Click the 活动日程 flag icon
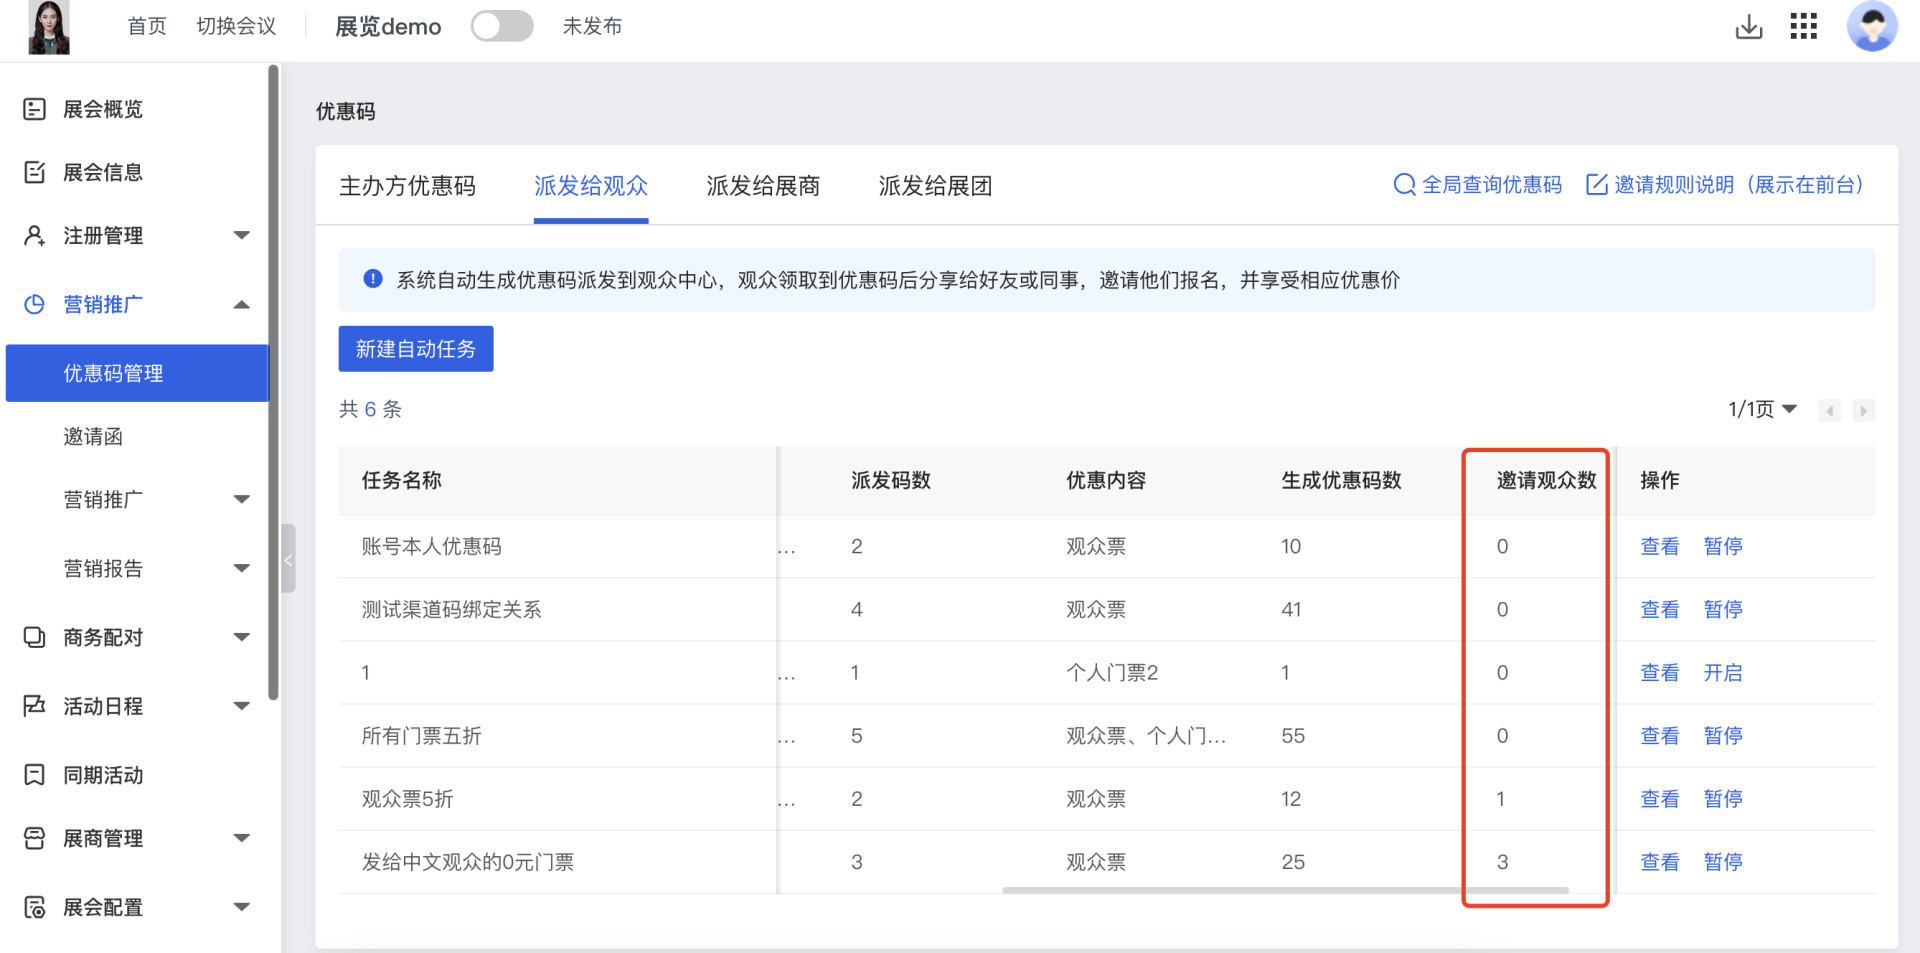Screen dimensions: 1920x953 (x=35, y=706)
